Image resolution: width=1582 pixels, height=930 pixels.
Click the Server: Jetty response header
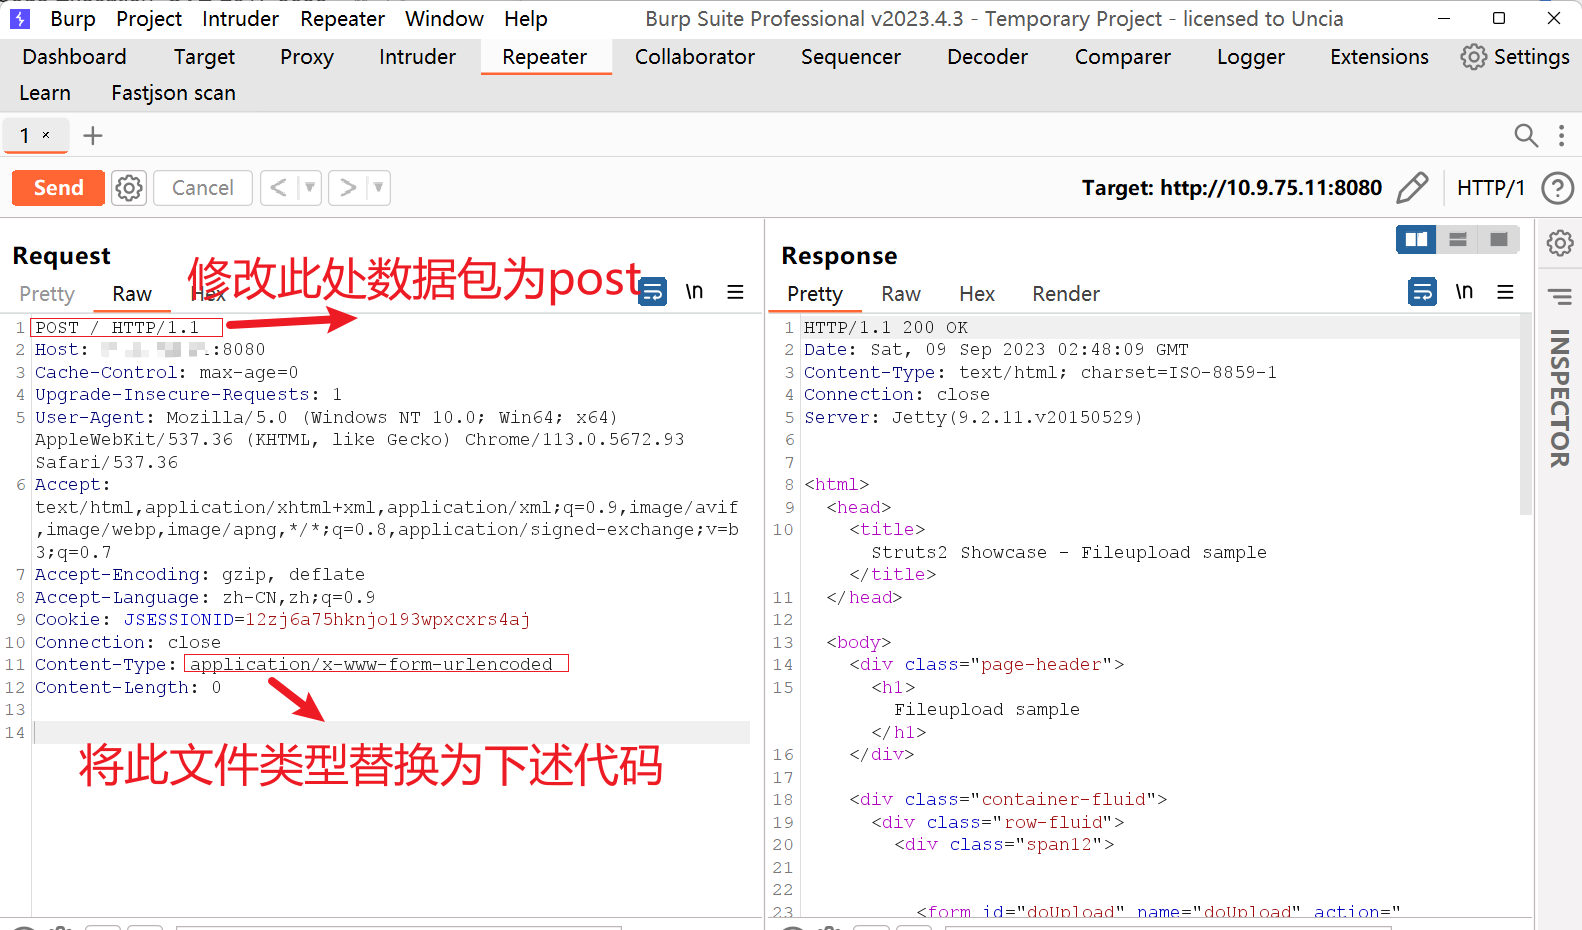973,417
